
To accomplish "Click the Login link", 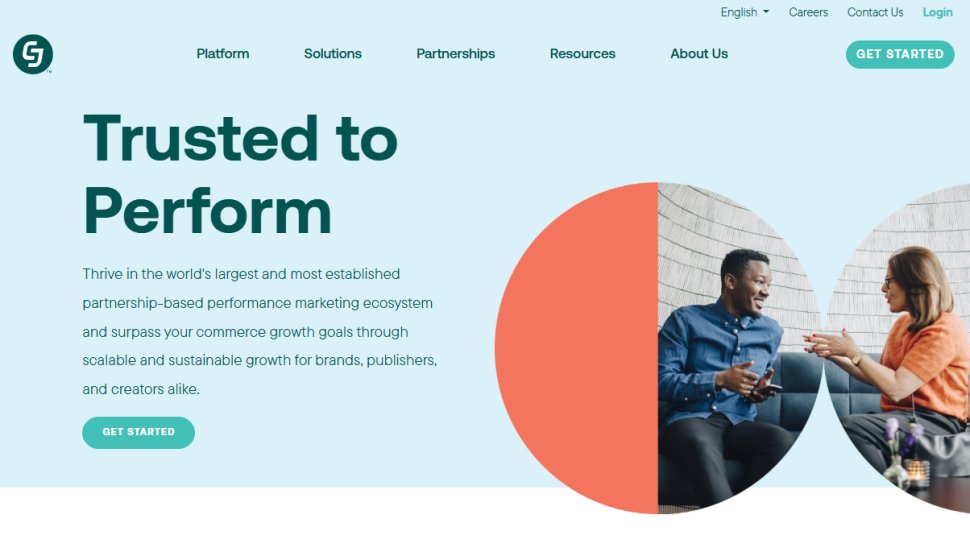I will [x=937, y=12].
